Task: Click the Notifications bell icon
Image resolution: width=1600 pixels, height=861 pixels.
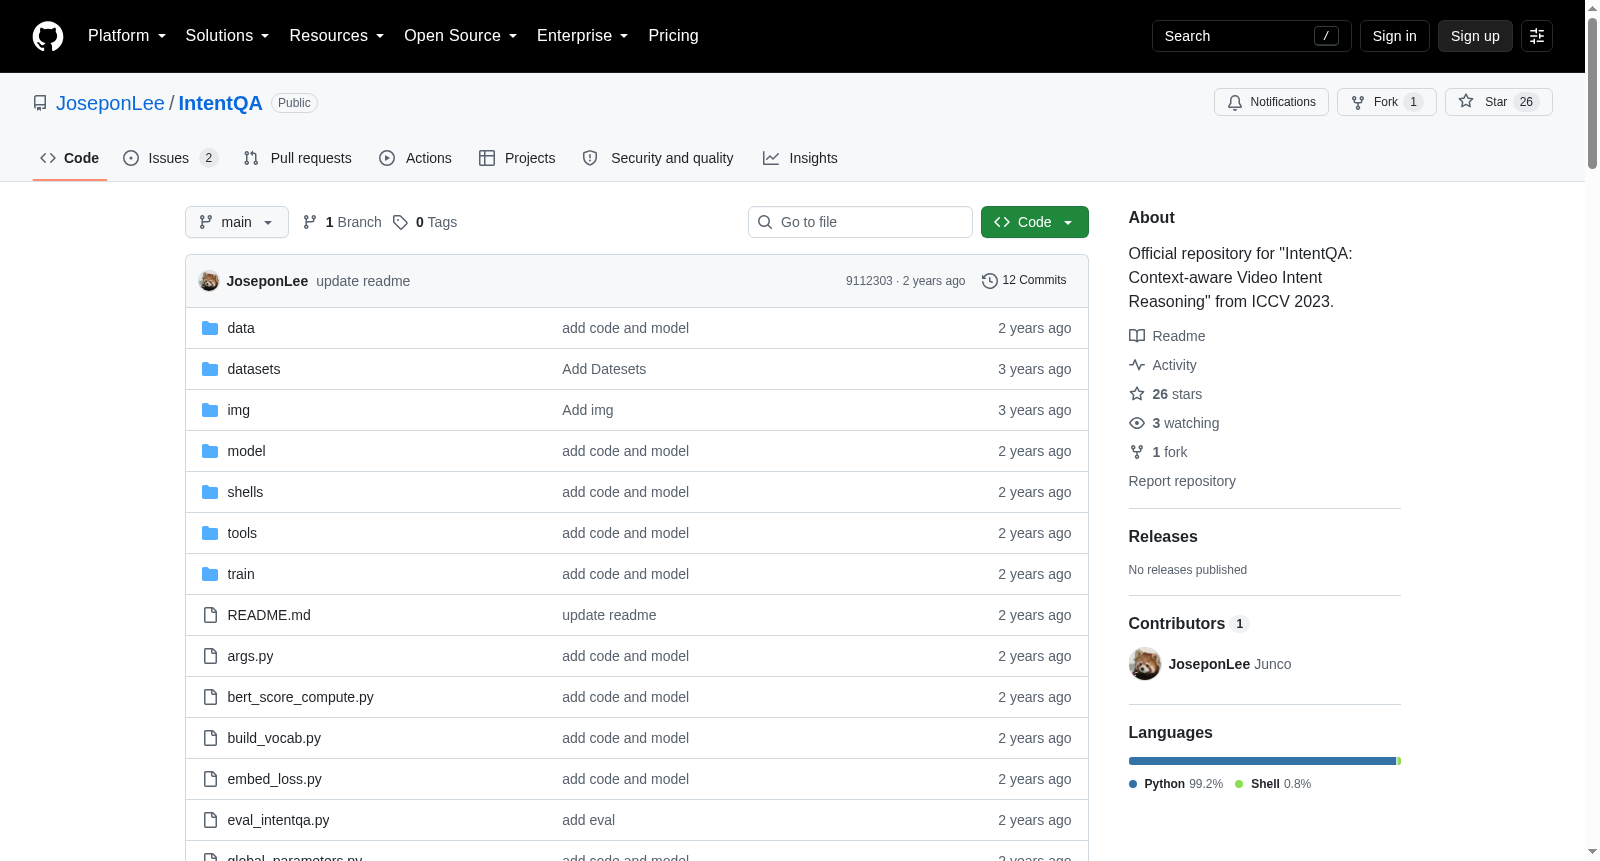Action: coord(1235,102)
